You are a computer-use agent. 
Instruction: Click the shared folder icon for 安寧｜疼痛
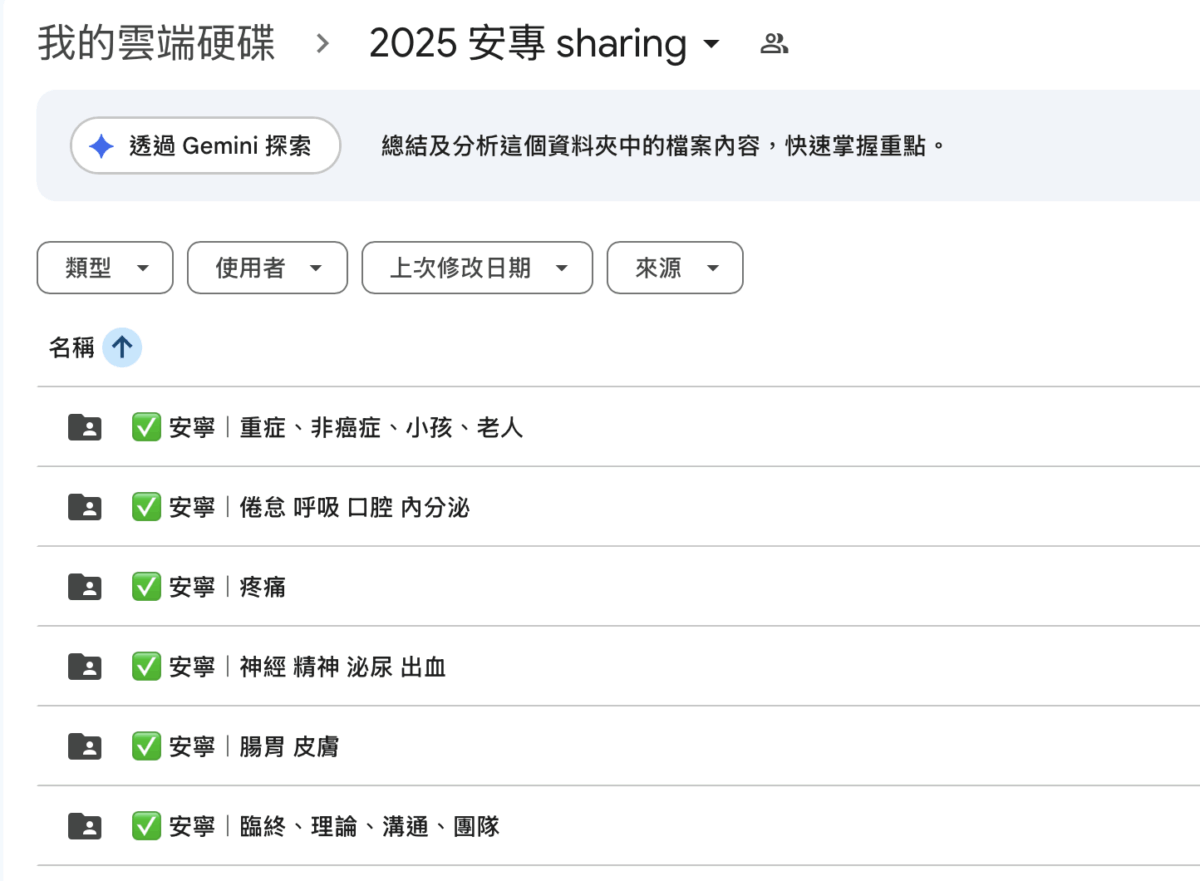click(85, 587)
